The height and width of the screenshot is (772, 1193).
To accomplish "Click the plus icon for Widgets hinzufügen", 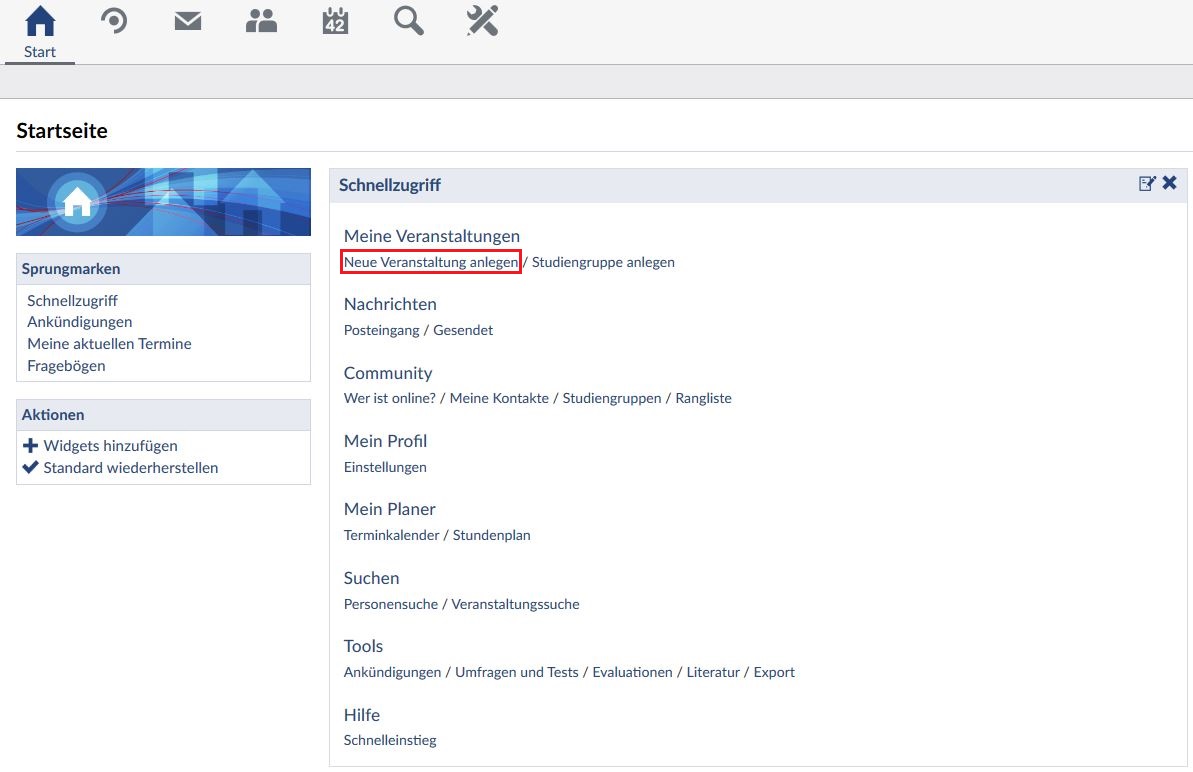I will 30,446.
